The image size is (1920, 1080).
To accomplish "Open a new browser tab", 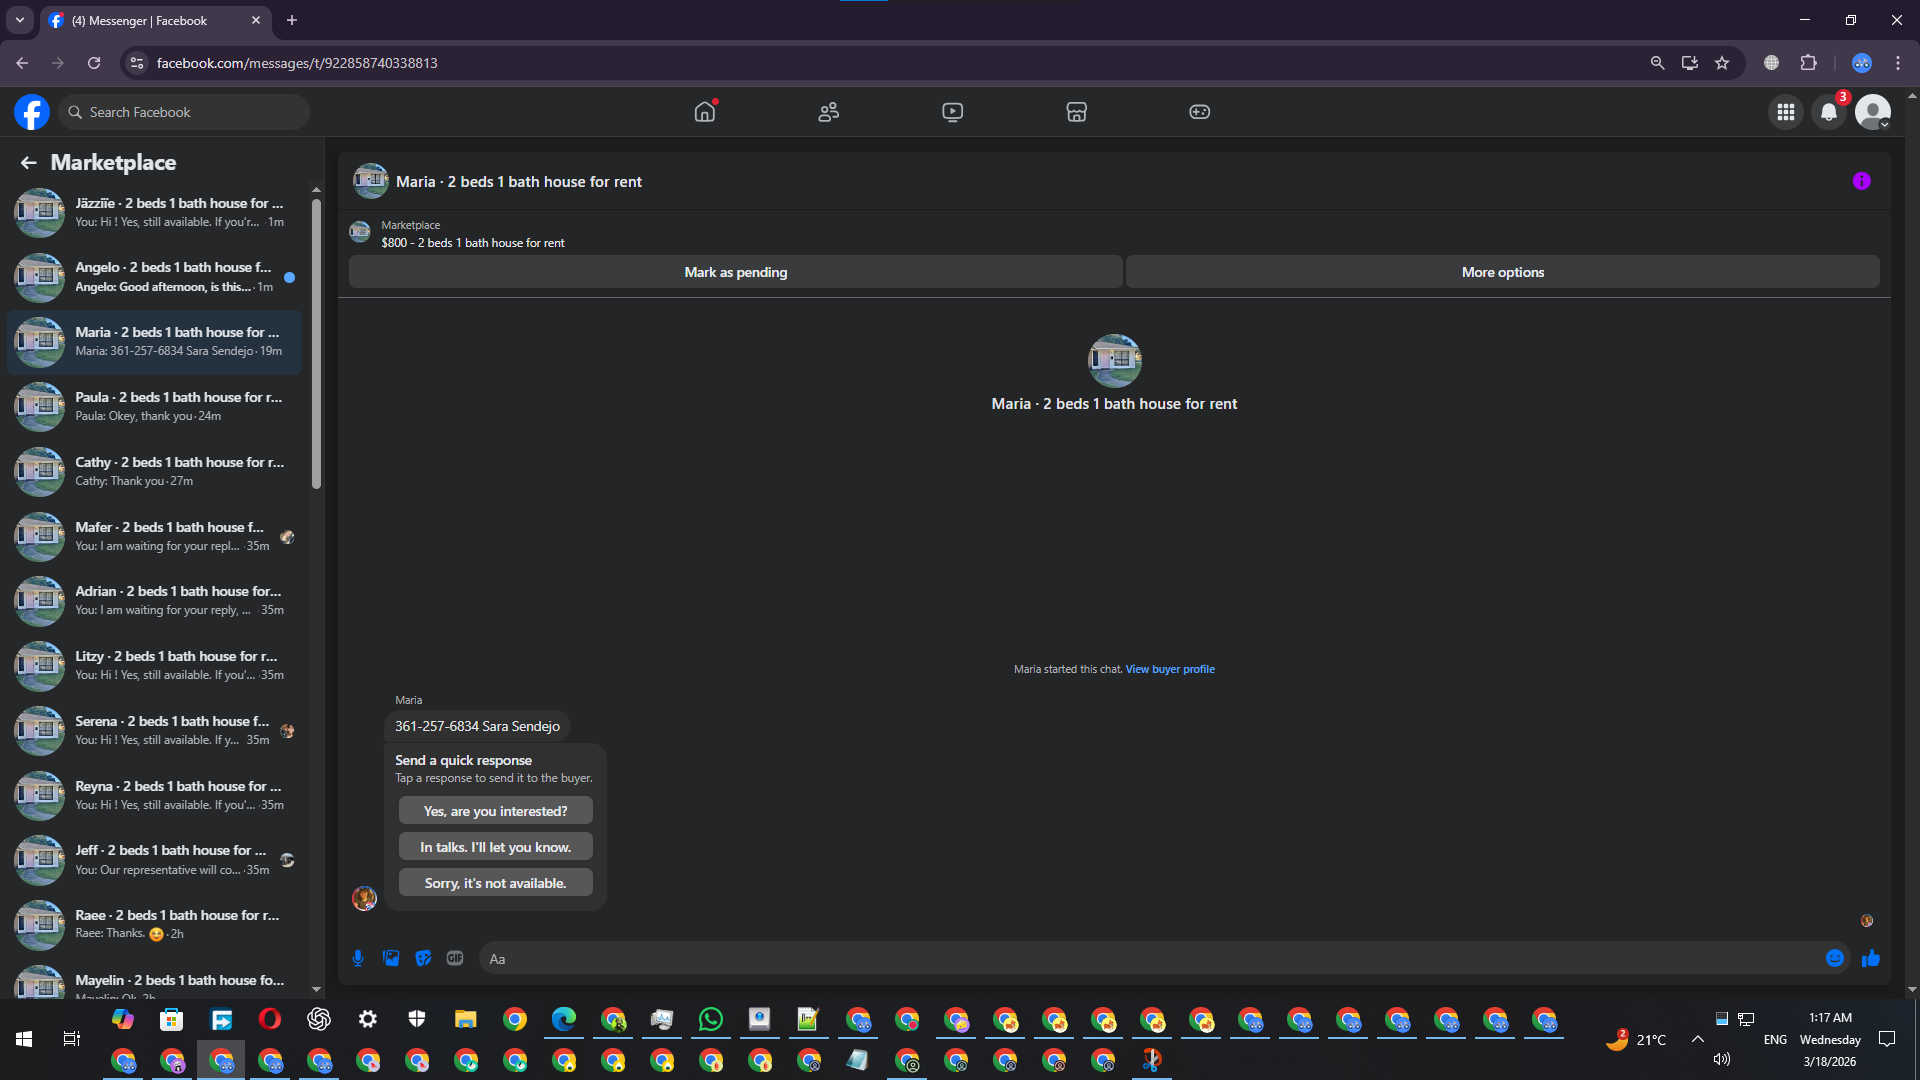I will (292, 20).
